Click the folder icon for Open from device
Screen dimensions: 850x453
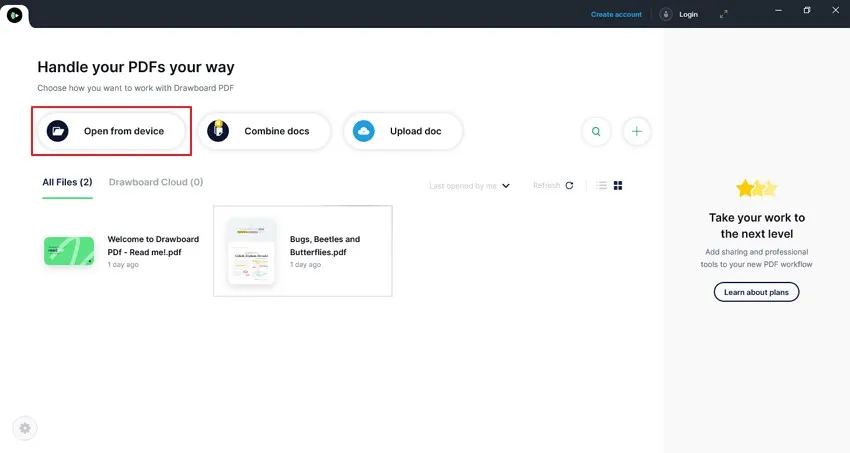click(57, 131)
